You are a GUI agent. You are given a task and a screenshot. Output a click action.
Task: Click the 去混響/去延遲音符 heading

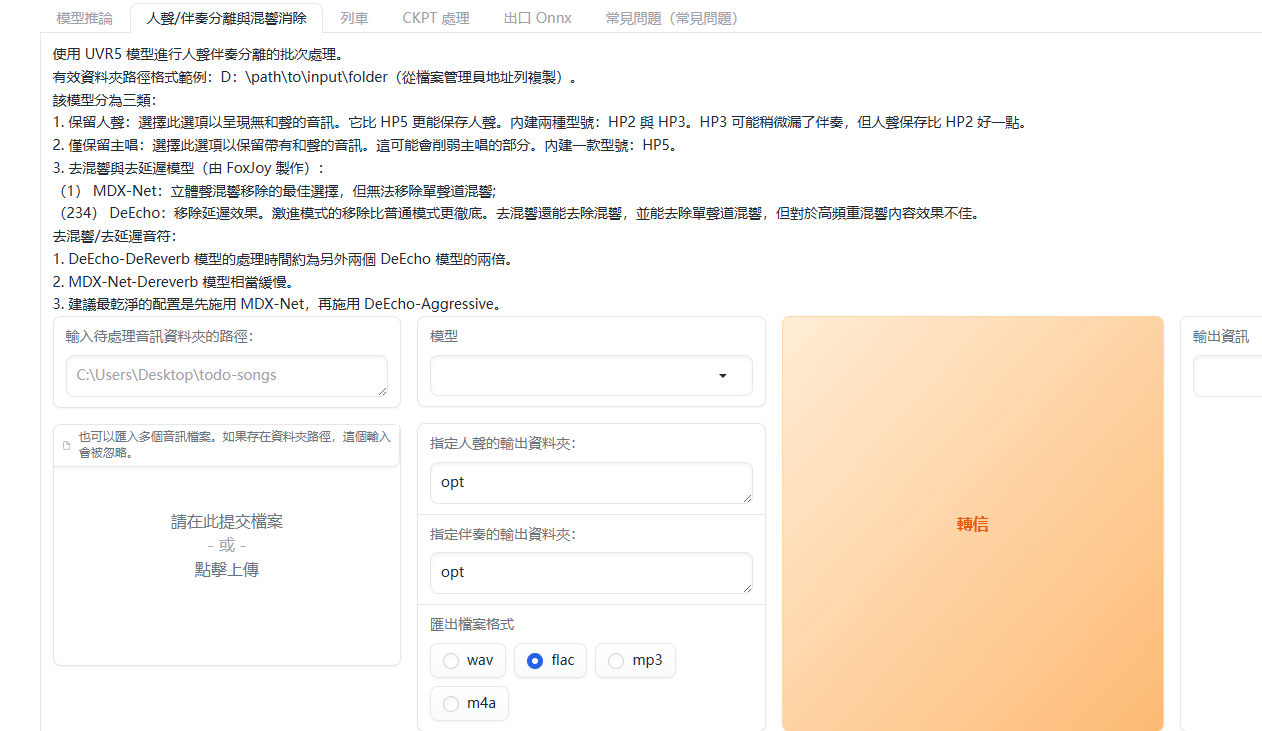pos(115,237)
